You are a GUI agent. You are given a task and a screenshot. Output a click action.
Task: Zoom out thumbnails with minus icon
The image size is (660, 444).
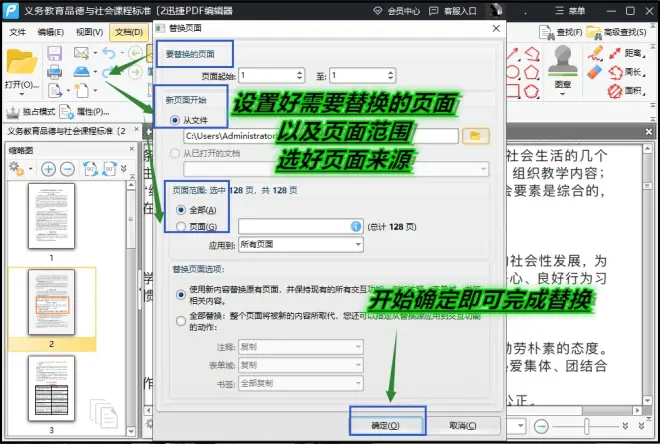tap(67, 169)
